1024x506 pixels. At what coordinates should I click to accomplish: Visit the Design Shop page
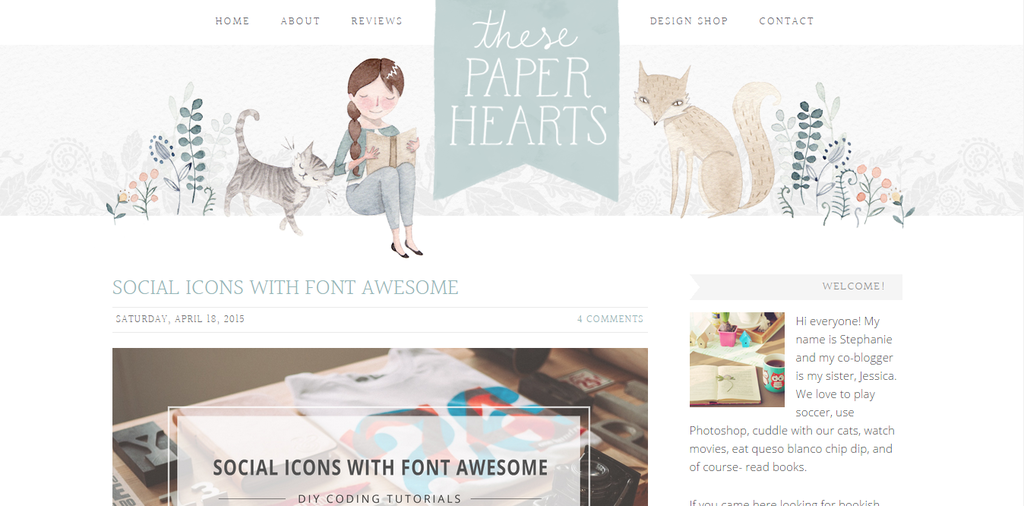coord(689,21)
